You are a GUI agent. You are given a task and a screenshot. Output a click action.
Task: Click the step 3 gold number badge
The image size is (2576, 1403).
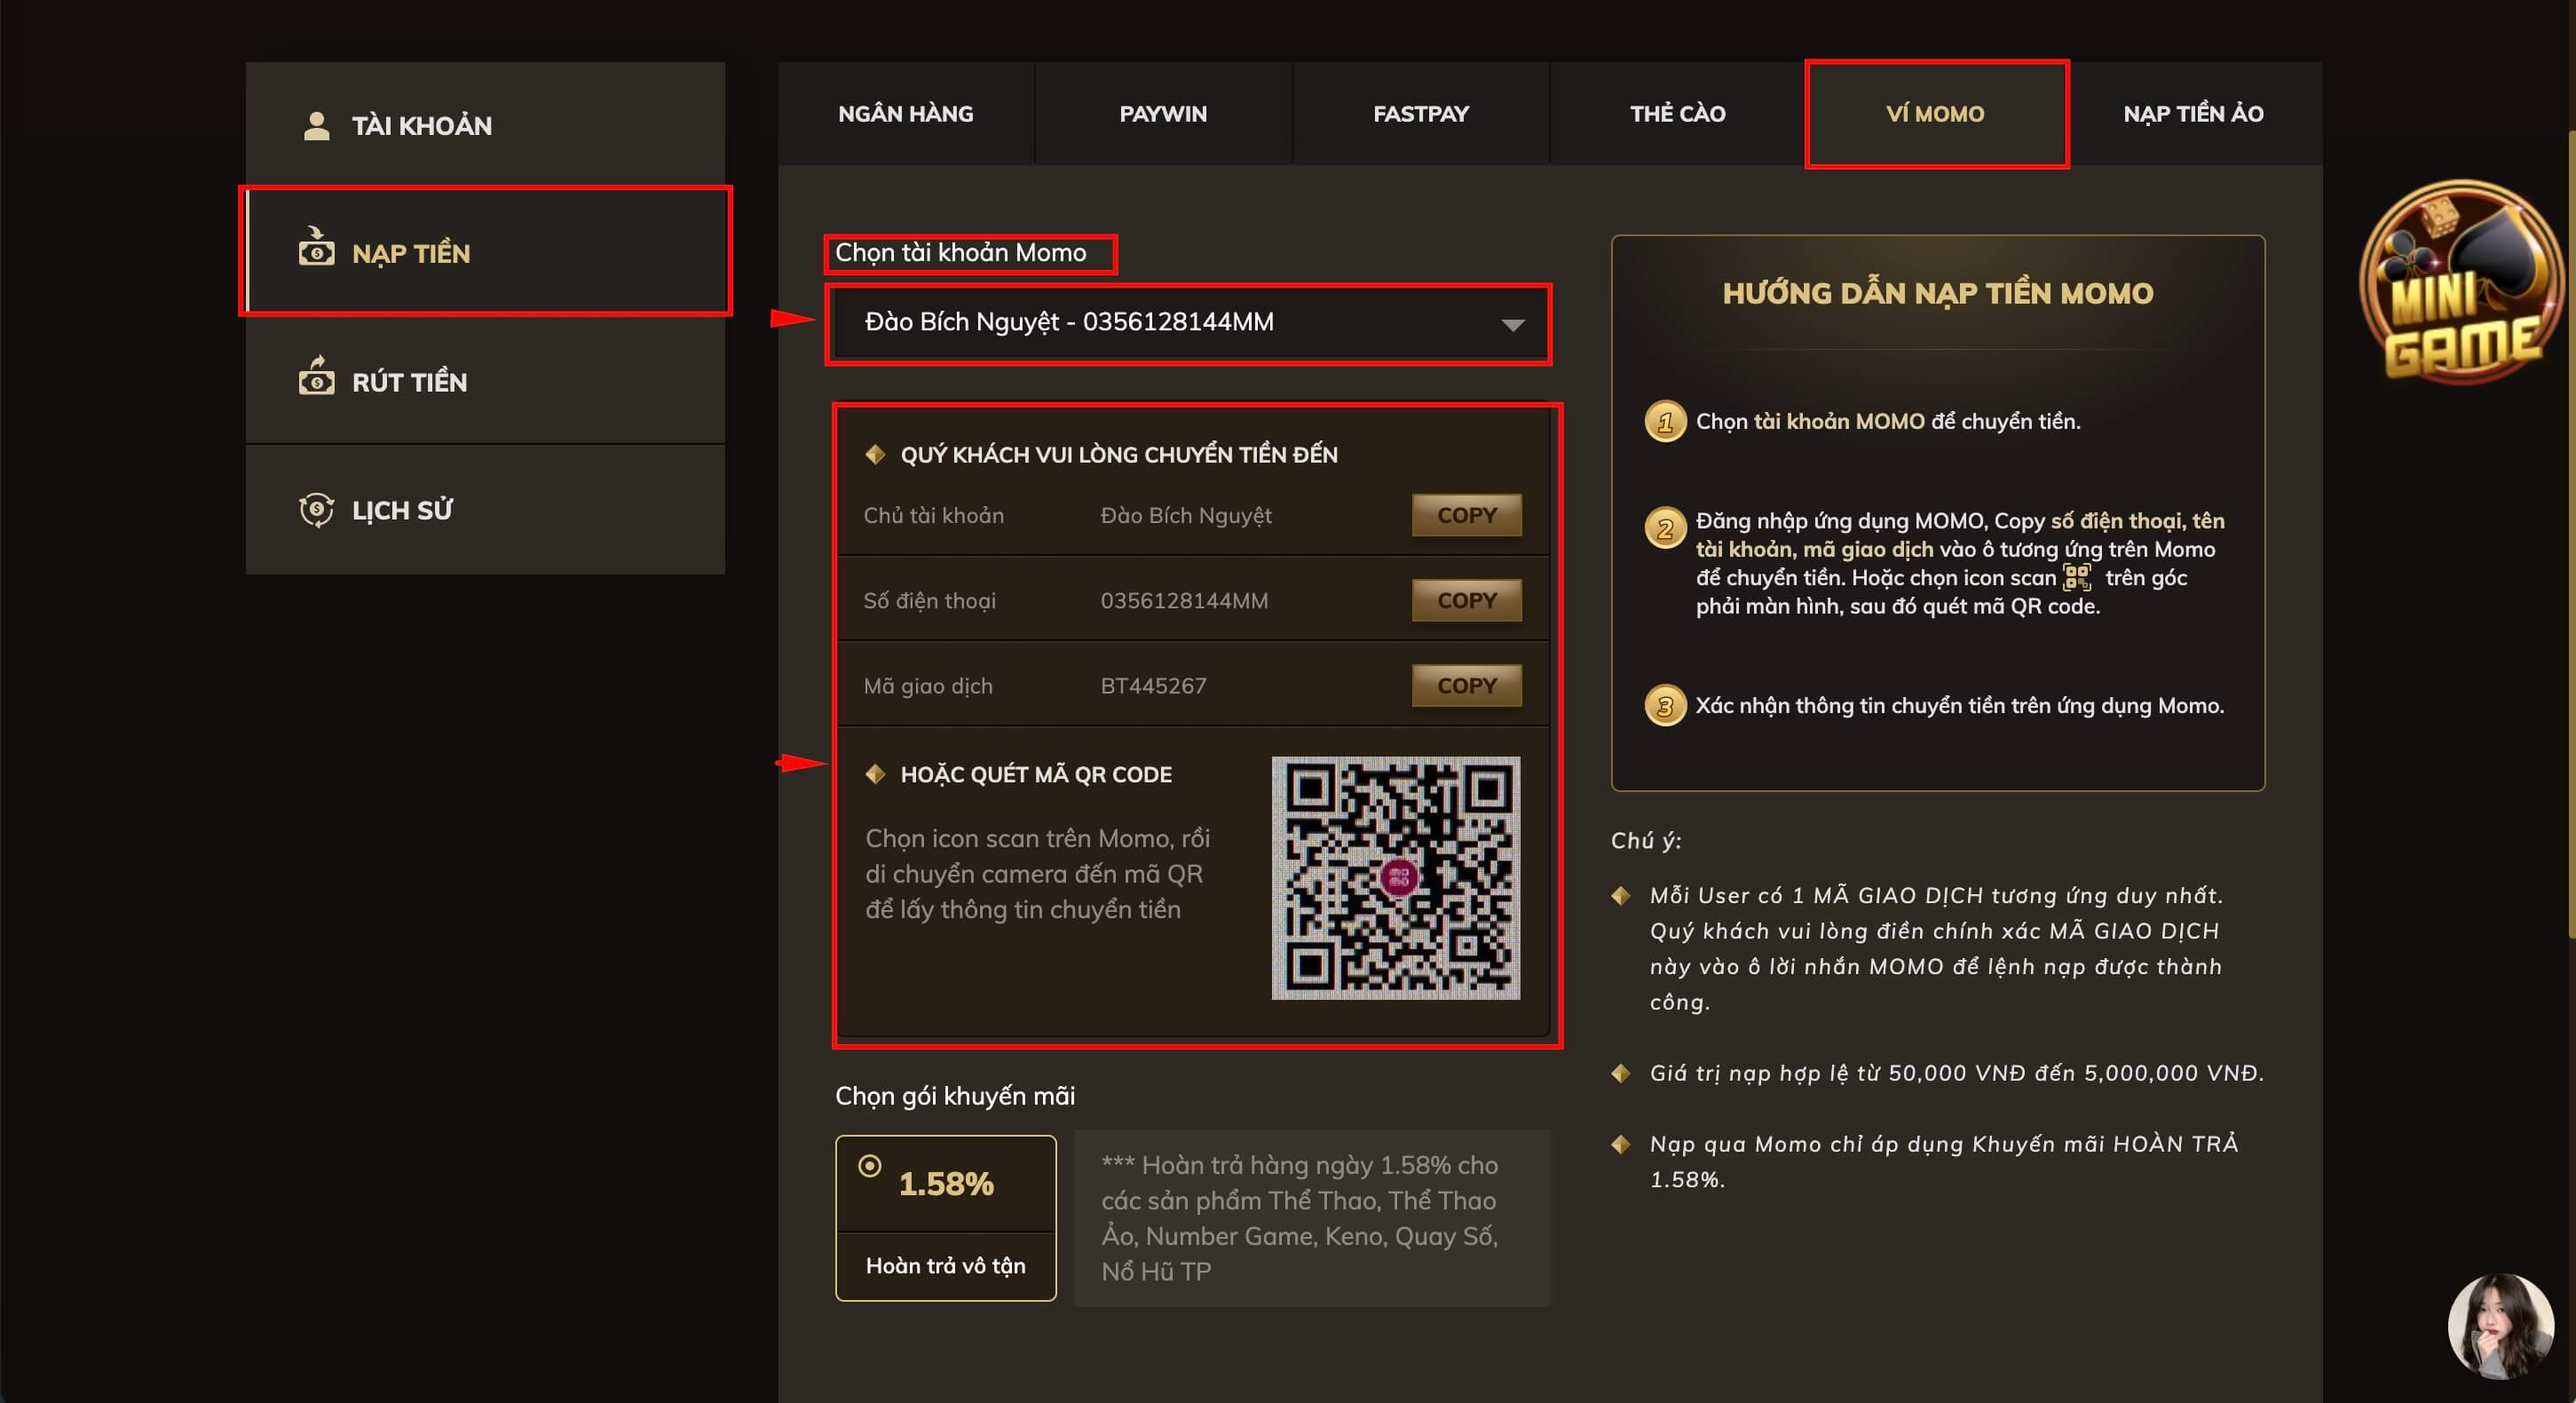pyautogui.click(x=1665, y=706)
